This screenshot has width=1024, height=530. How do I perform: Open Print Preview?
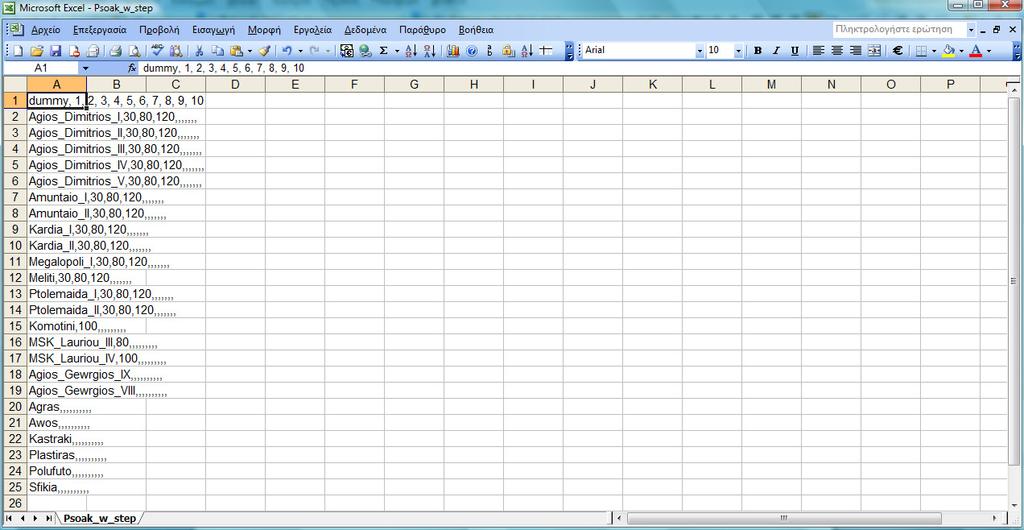tap(134, 51)
